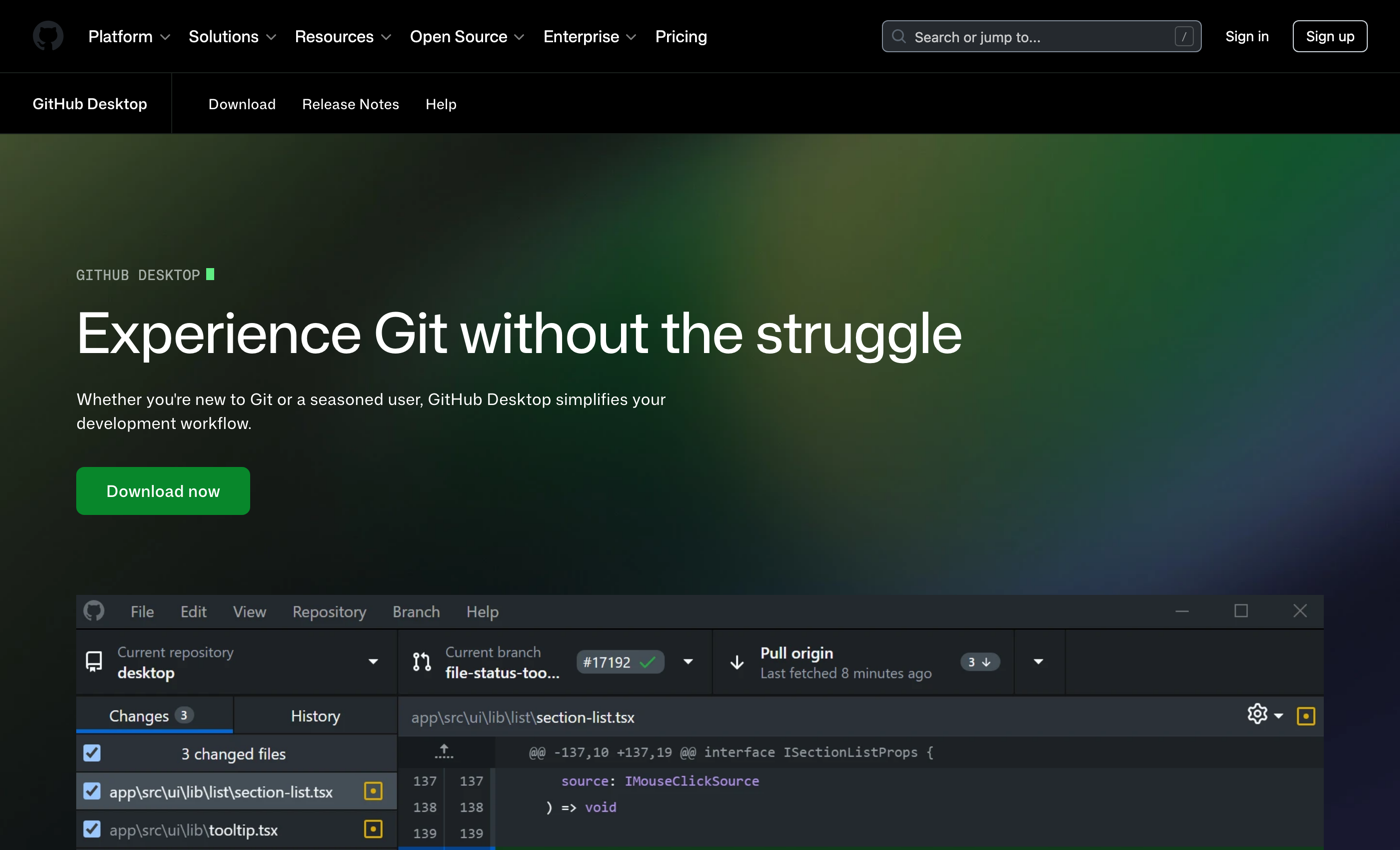Open the Current branch dropdown arrow

click(688, 662)
